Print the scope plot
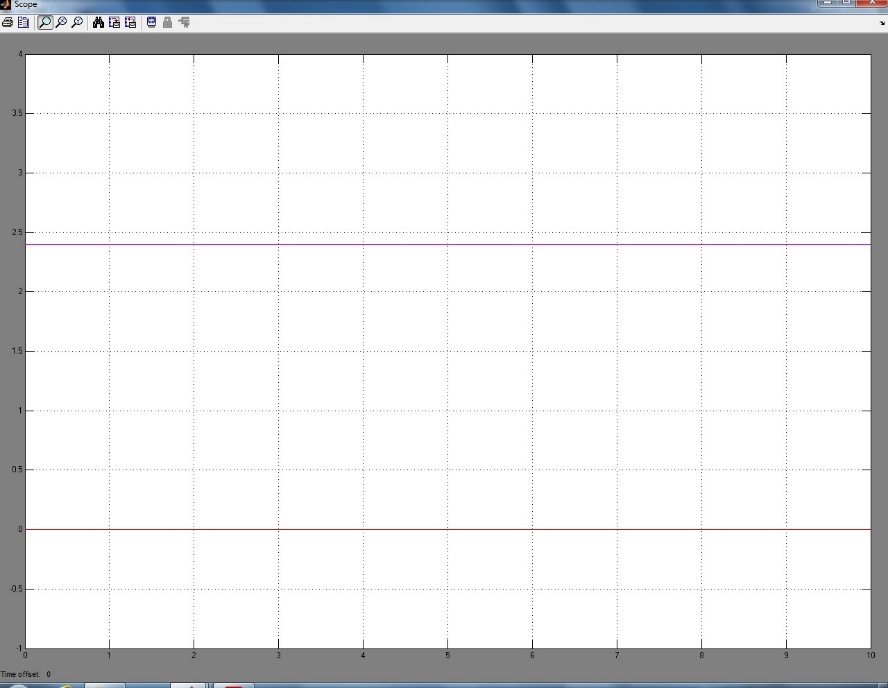This screenshot has width=888, height=688. 7,23
